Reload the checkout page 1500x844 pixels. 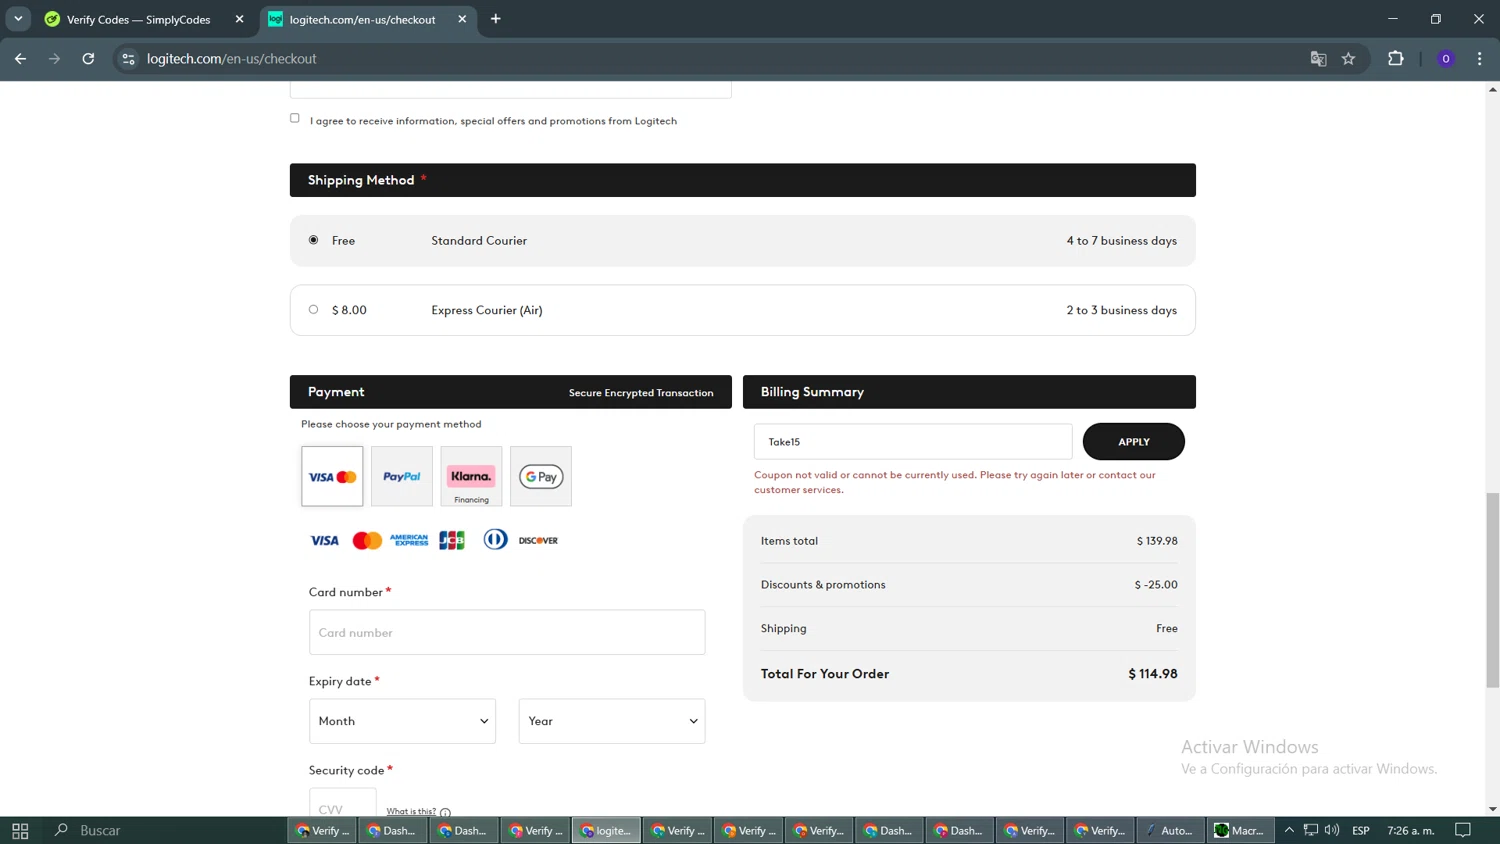pos(88,59)
